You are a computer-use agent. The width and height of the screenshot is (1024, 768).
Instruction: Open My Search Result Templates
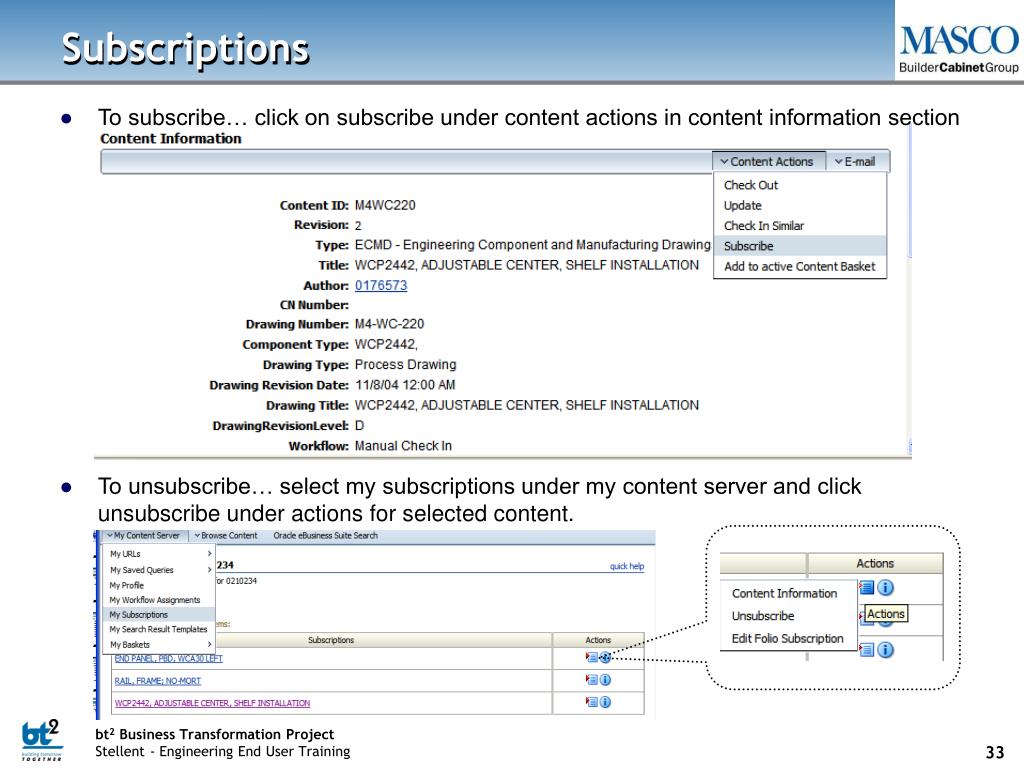(x=158, y=629)
